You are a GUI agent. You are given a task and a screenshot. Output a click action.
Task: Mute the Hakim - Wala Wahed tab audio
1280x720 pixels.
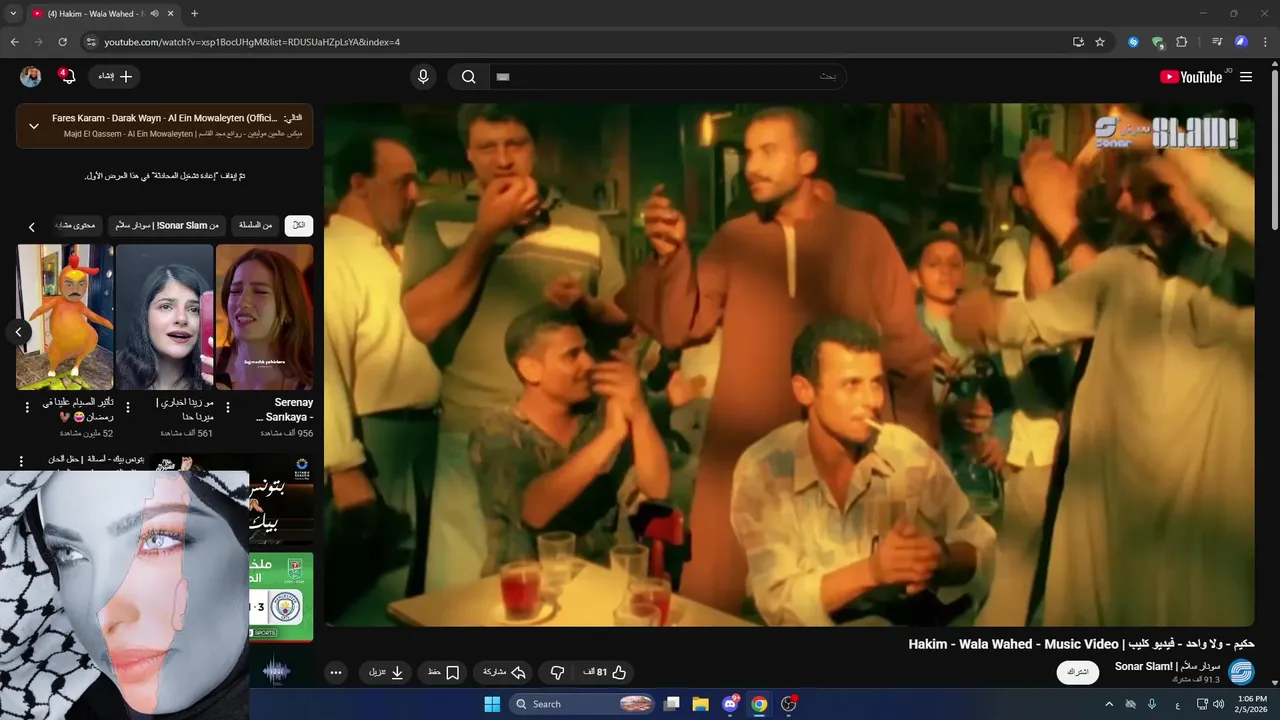[154, 14]
